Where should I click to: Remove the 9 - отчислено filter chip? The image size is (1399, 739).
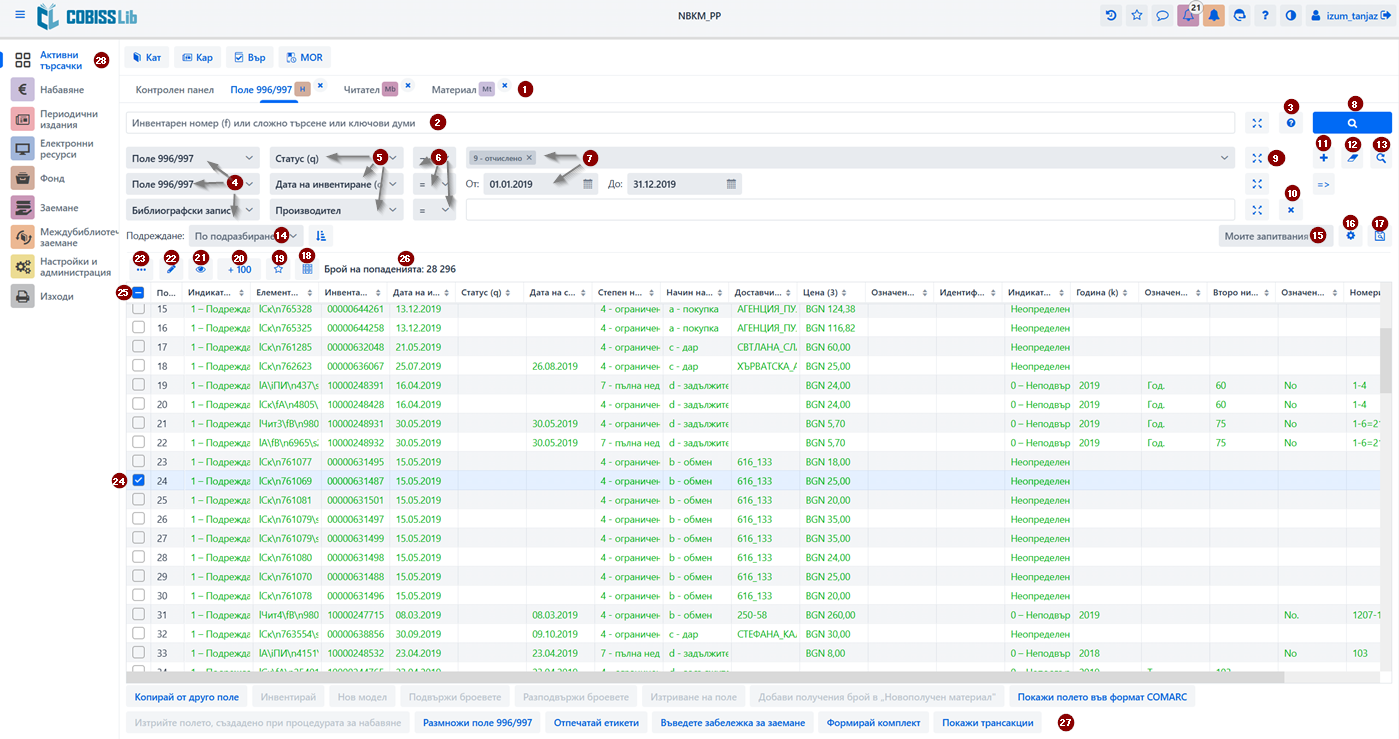pyautogui.click(x=530, y=158)
